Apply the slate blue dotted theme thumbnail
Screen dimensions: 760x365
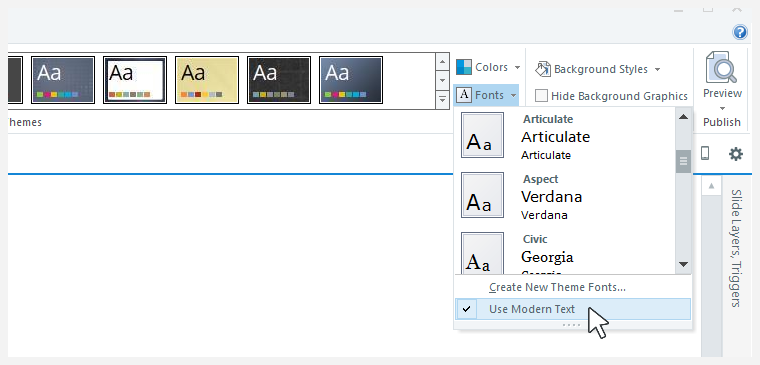click(x=63, y=80)
